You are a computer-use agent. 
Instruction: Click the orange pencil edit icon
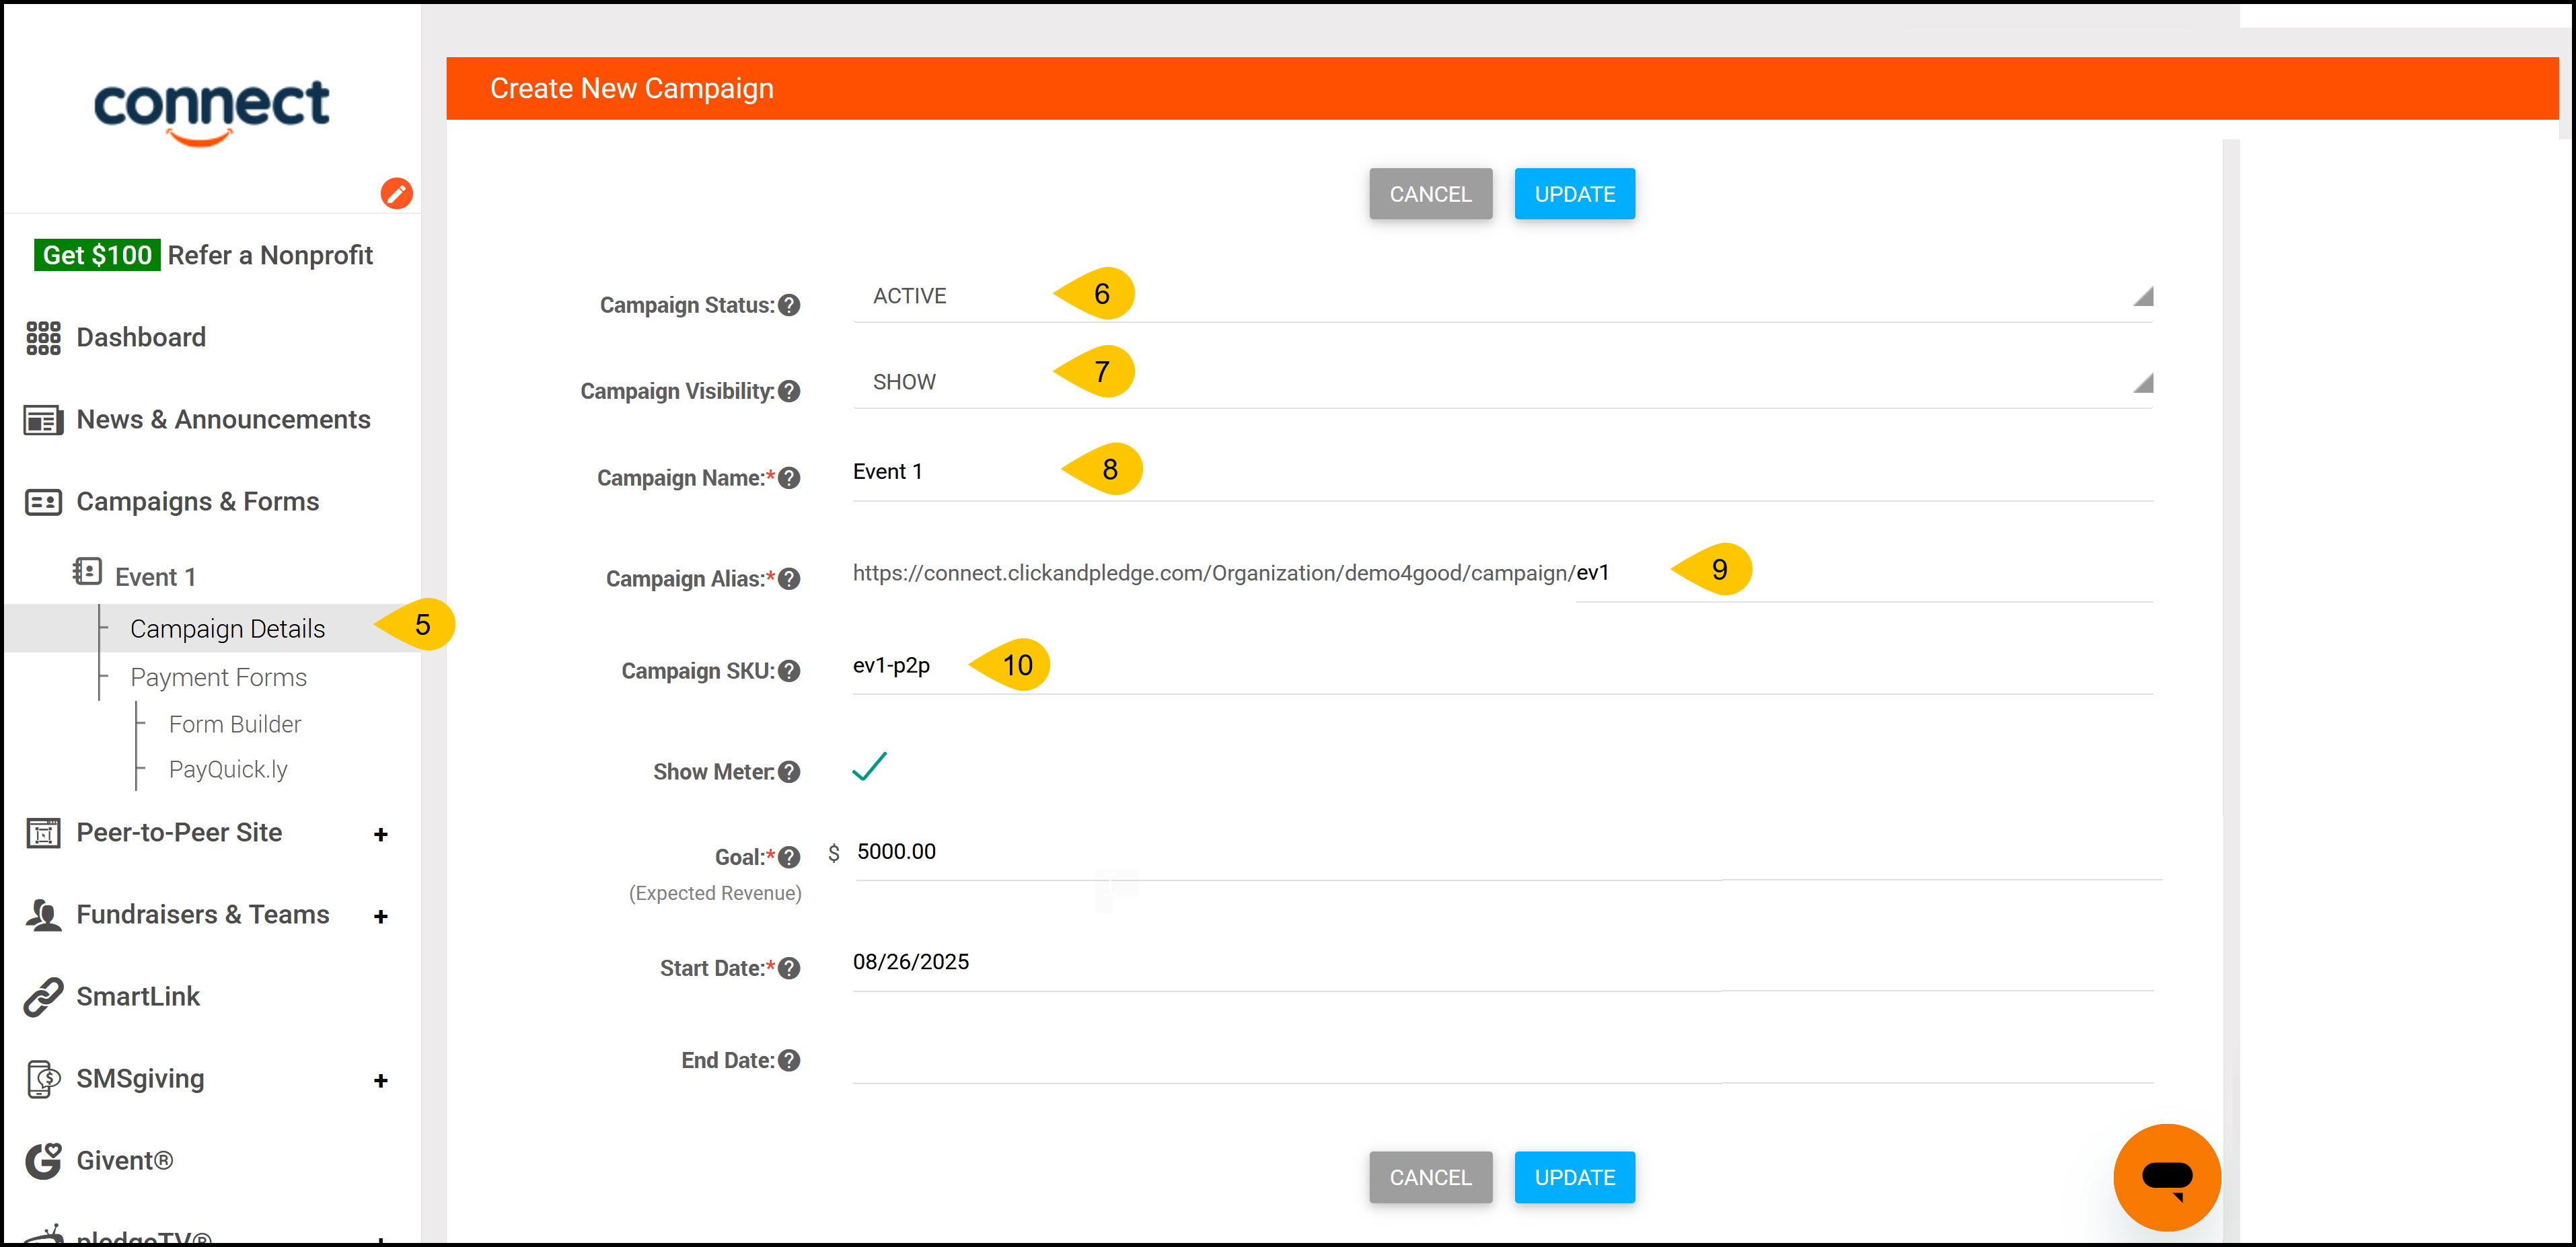(x=396, y=193)
